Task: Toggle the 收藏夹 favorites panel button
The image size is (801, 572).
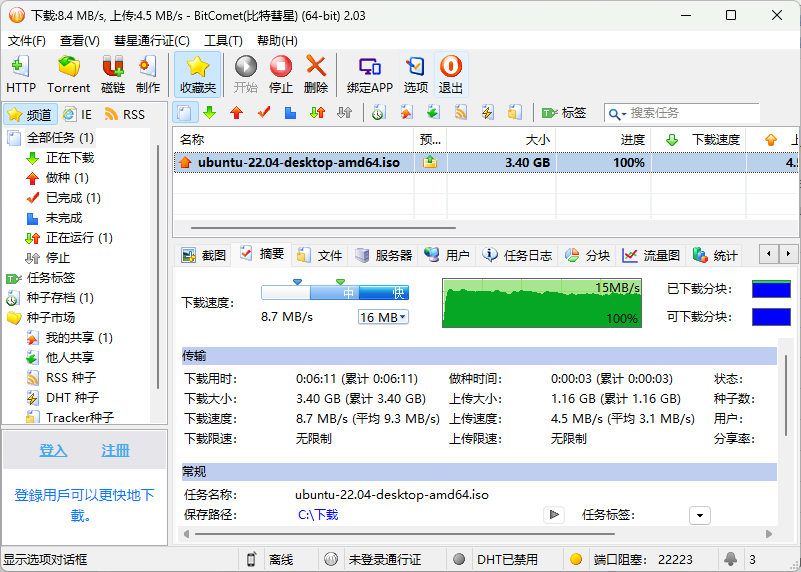Action: tap(198, 75)
